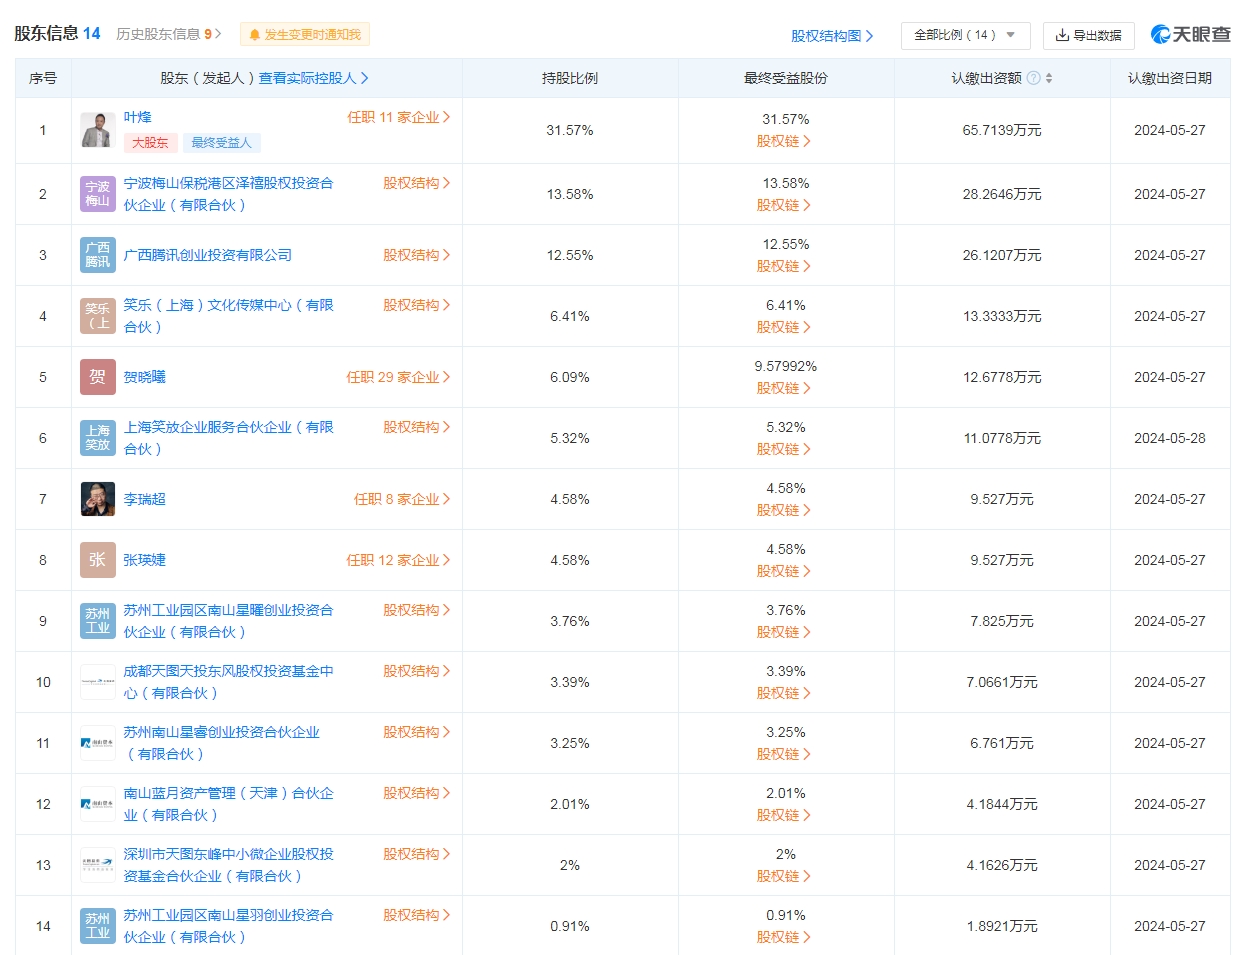Expand 贺晓曦's 任职 29 家企业 list
This screenshot has height=955, width=1243.
[x=399, y=377]
